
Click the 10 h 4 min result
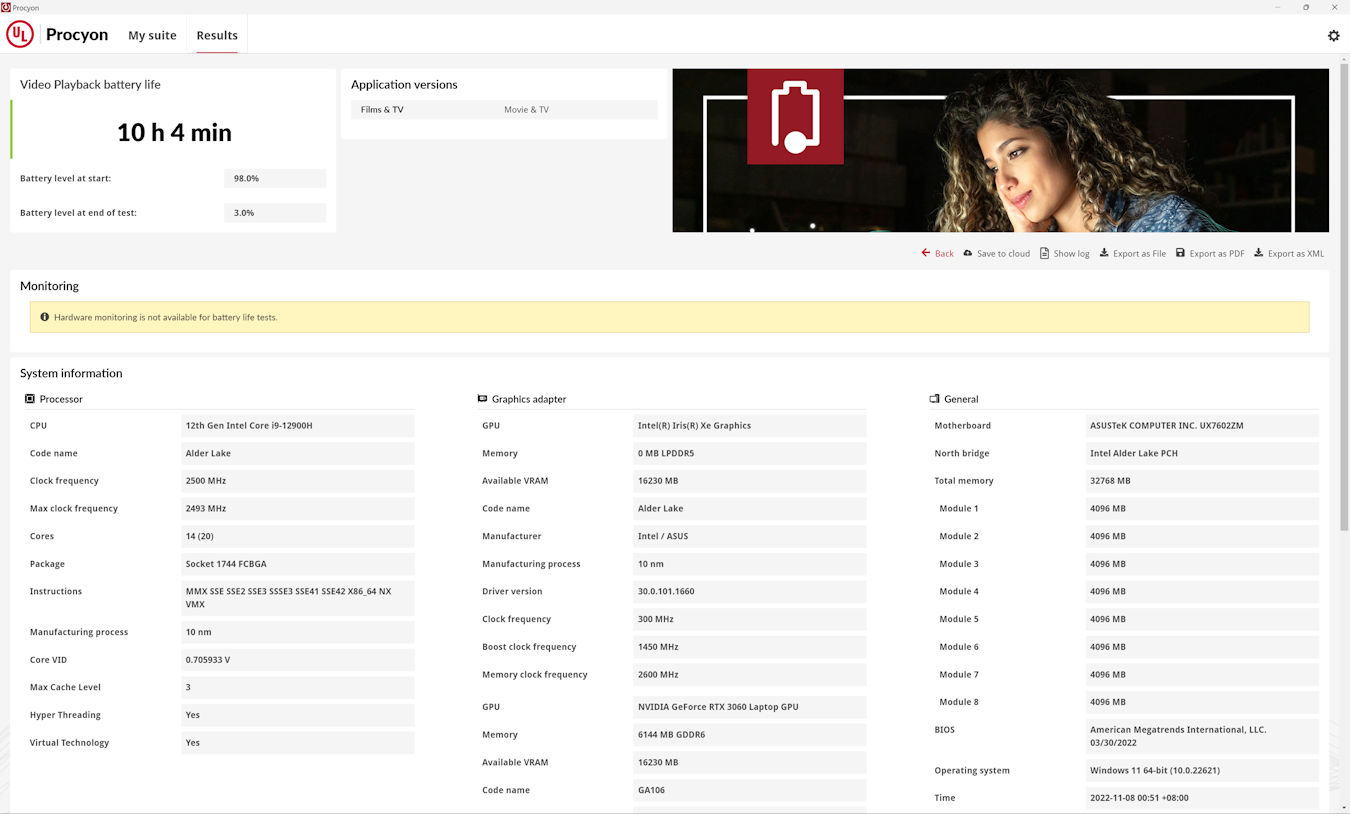pos(174,132)
